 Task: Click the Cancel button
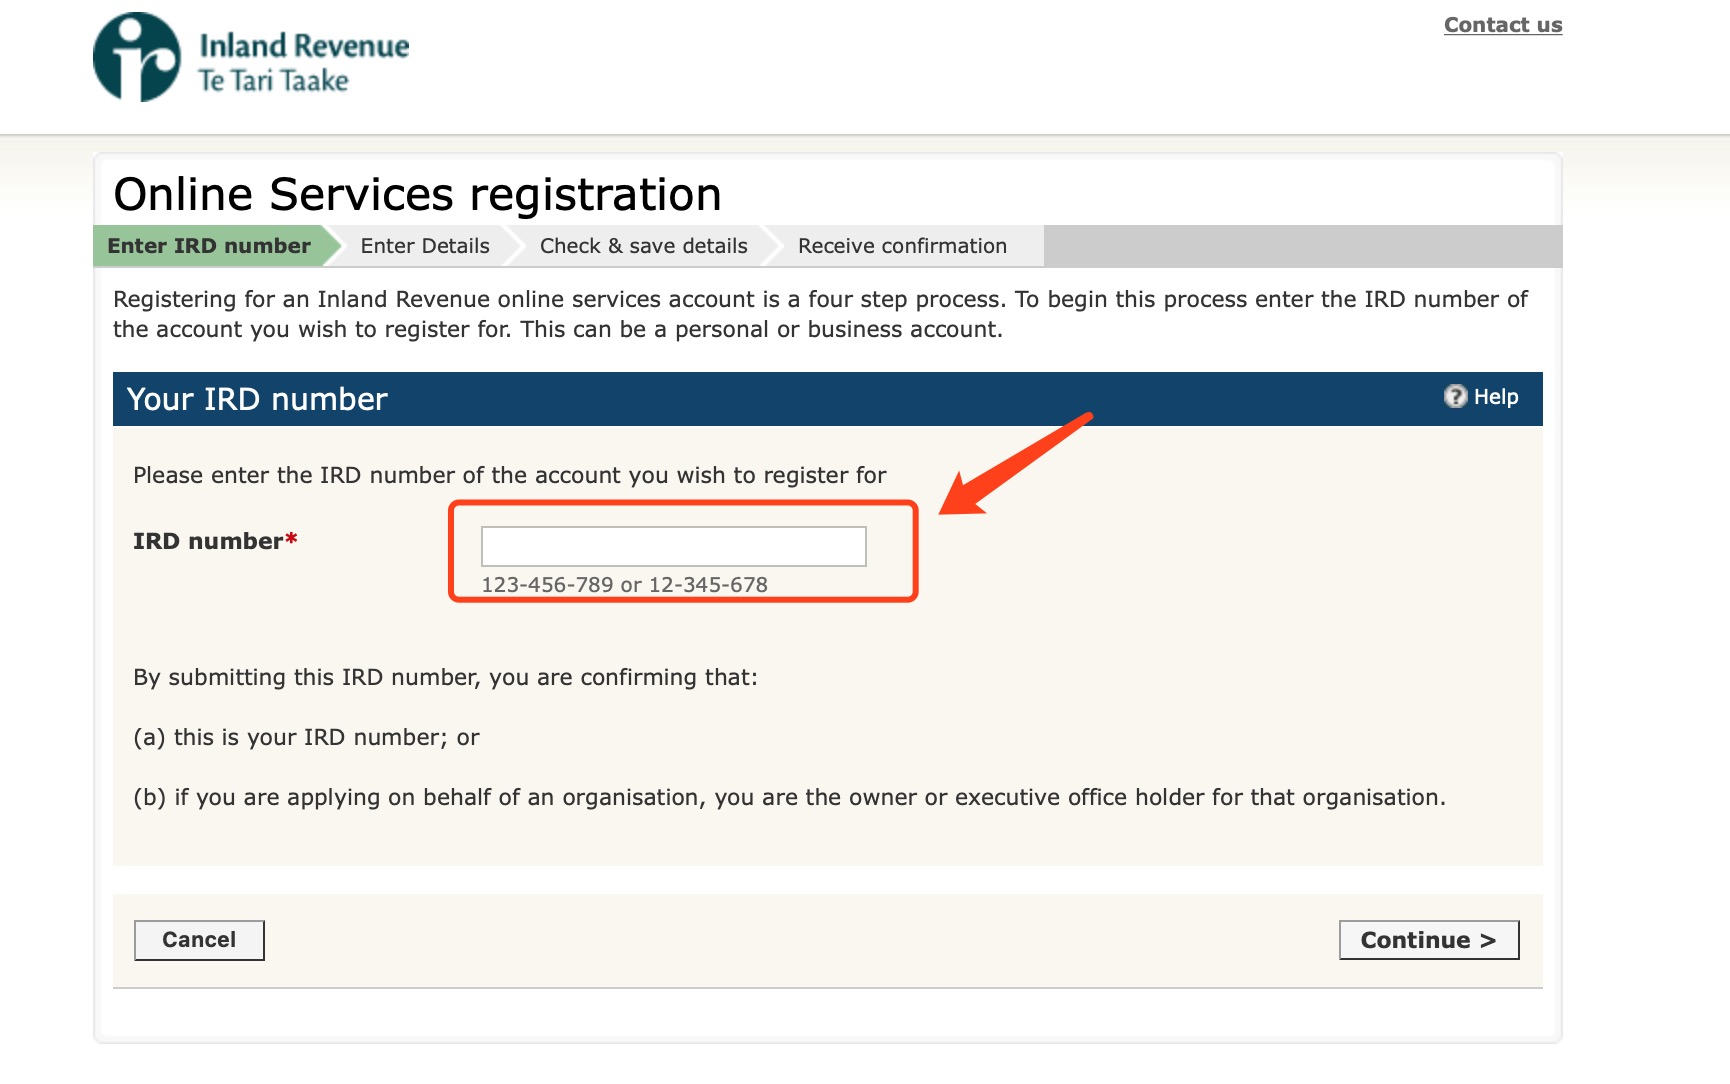click(199, 940)
